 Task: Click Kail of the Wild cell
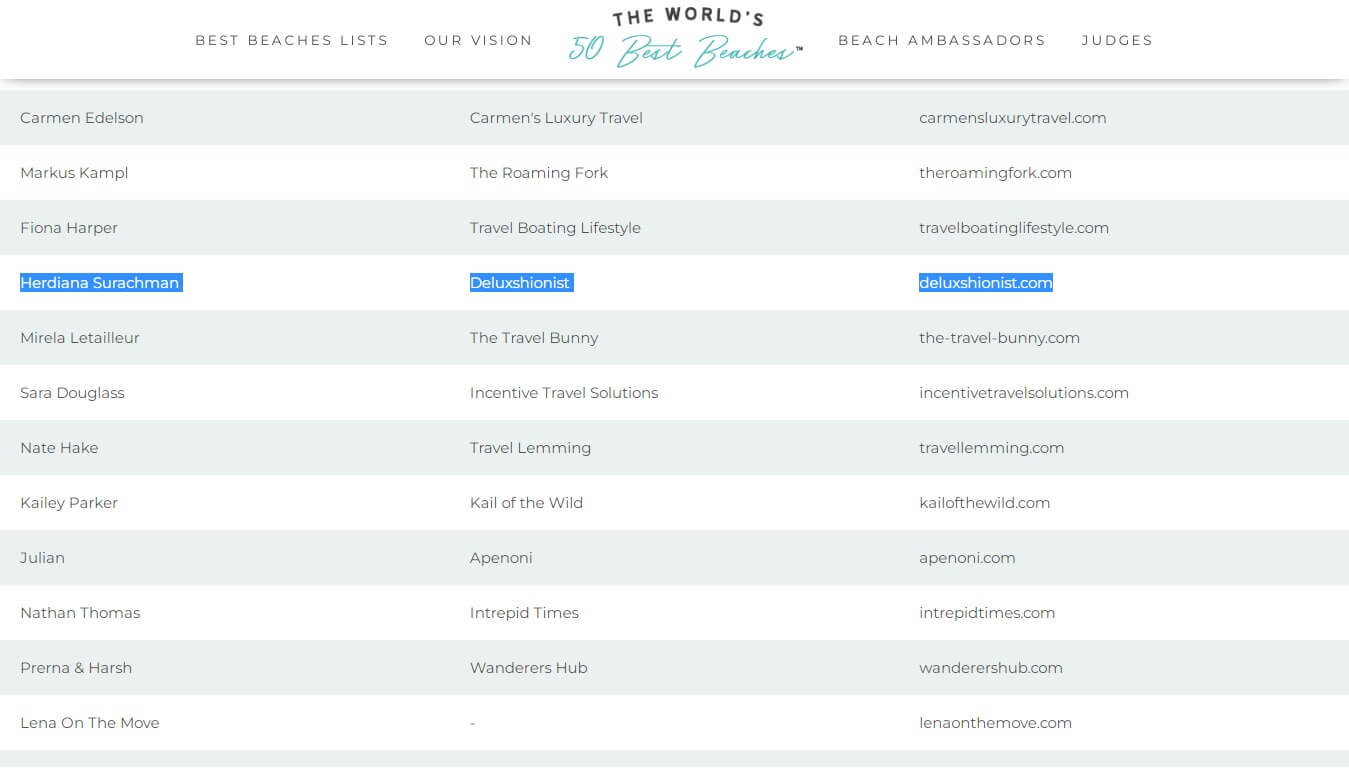526,503
